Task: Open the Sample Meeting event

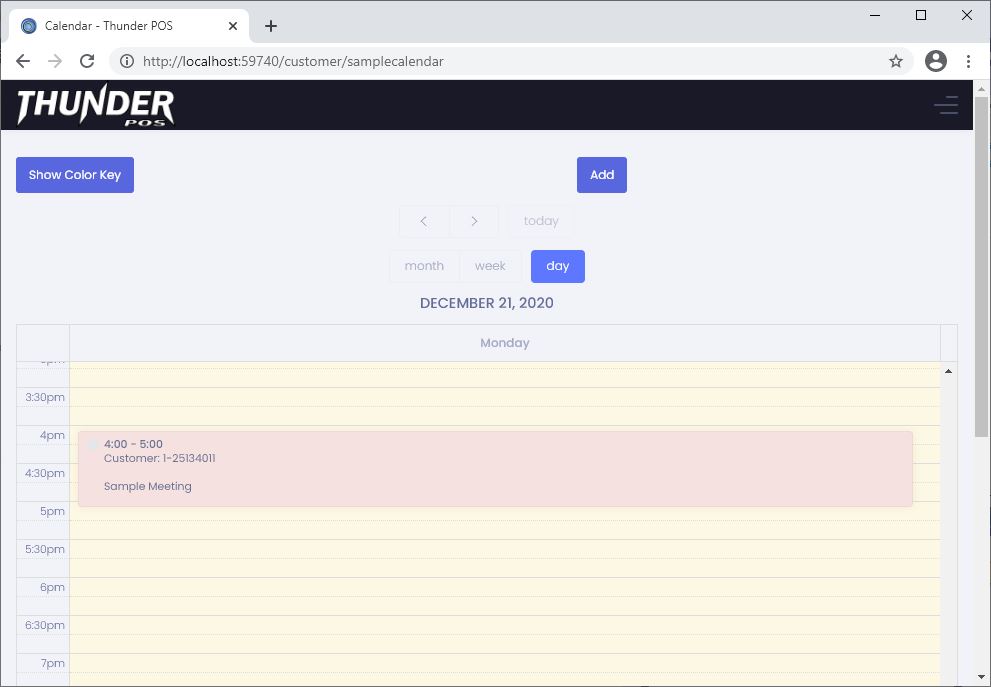Action: (495, 469)
